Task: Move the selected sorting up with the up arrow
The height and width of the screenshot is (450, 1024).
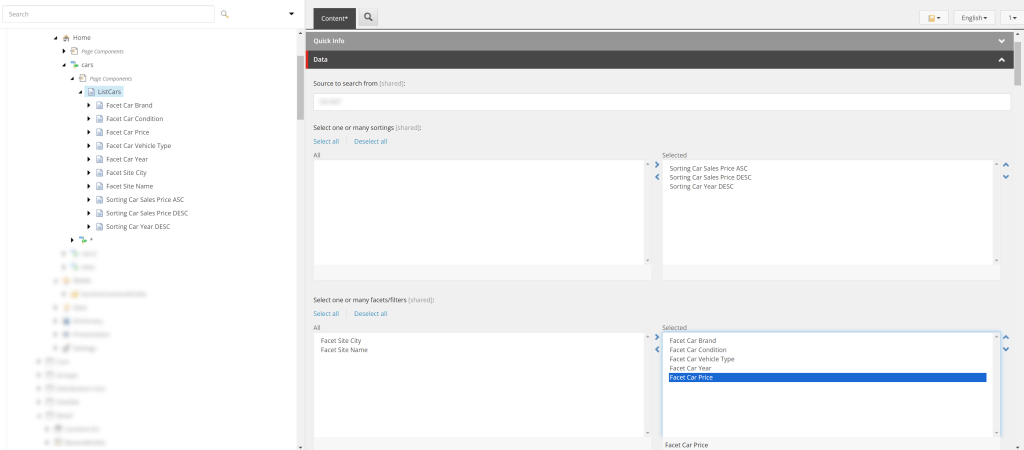Action: coord(1005,165)
